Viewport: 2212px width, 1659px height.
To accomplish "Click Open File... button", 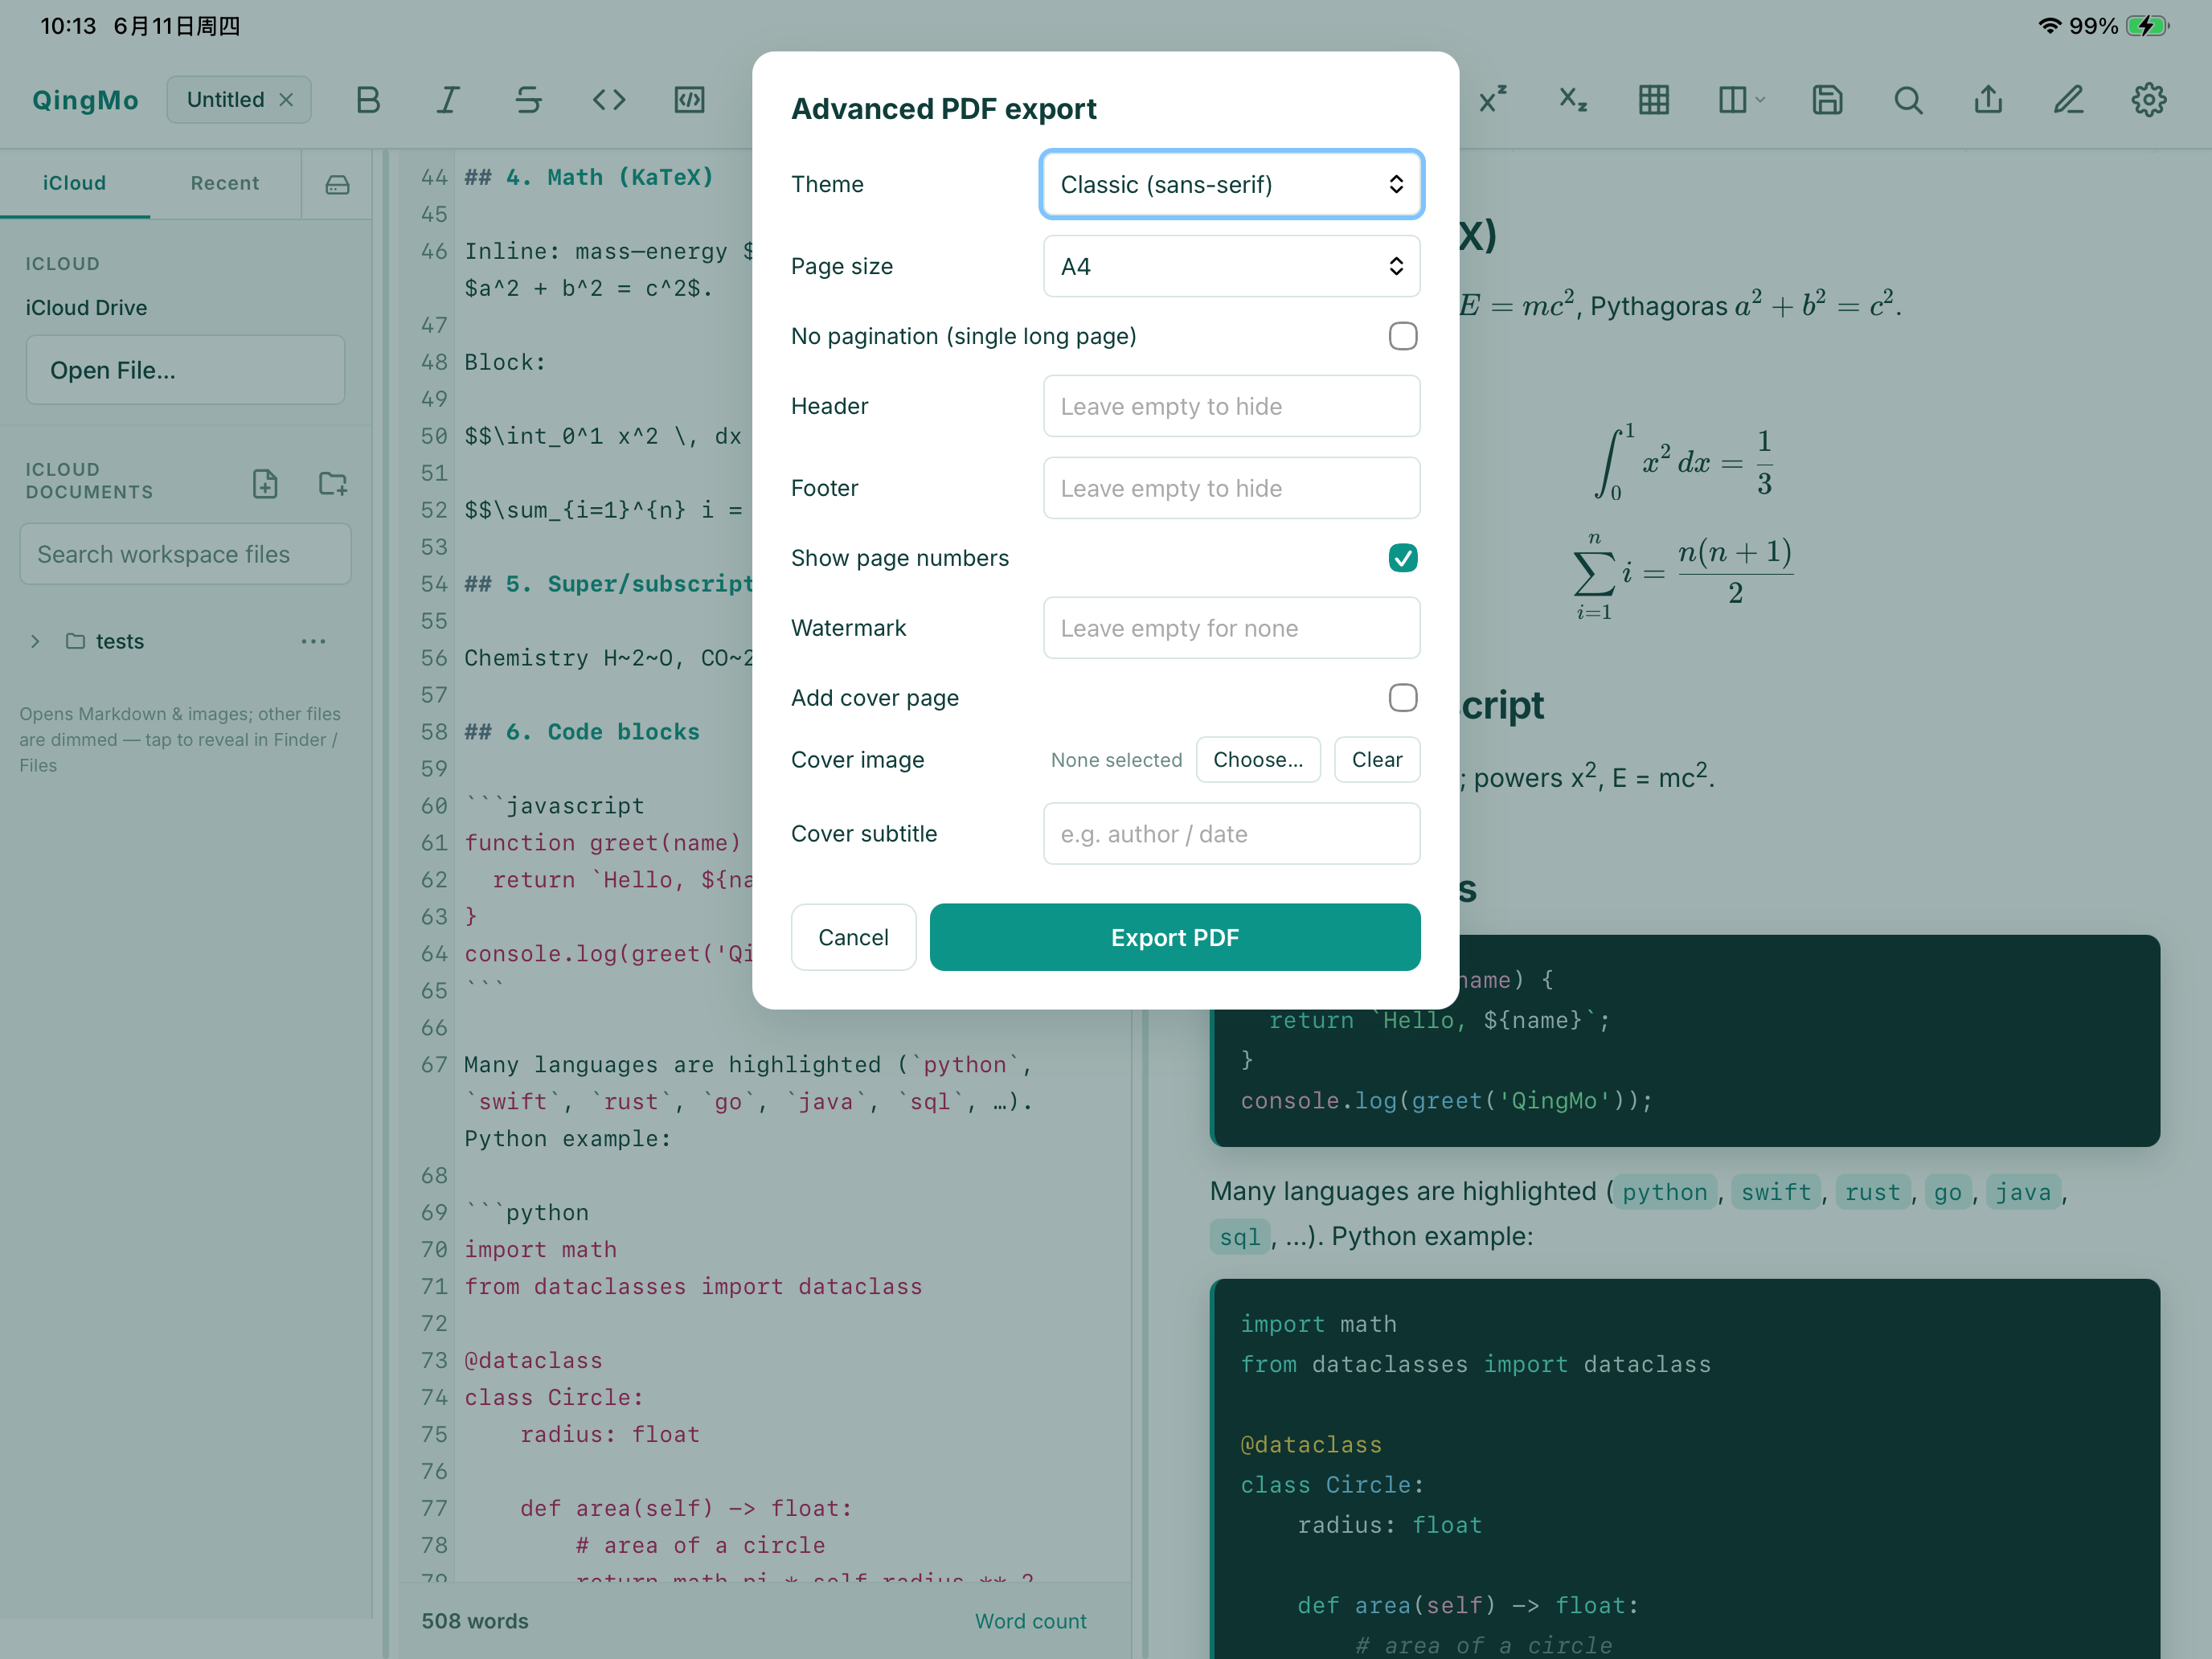I will pyautogui.click(x=185, y=370).
